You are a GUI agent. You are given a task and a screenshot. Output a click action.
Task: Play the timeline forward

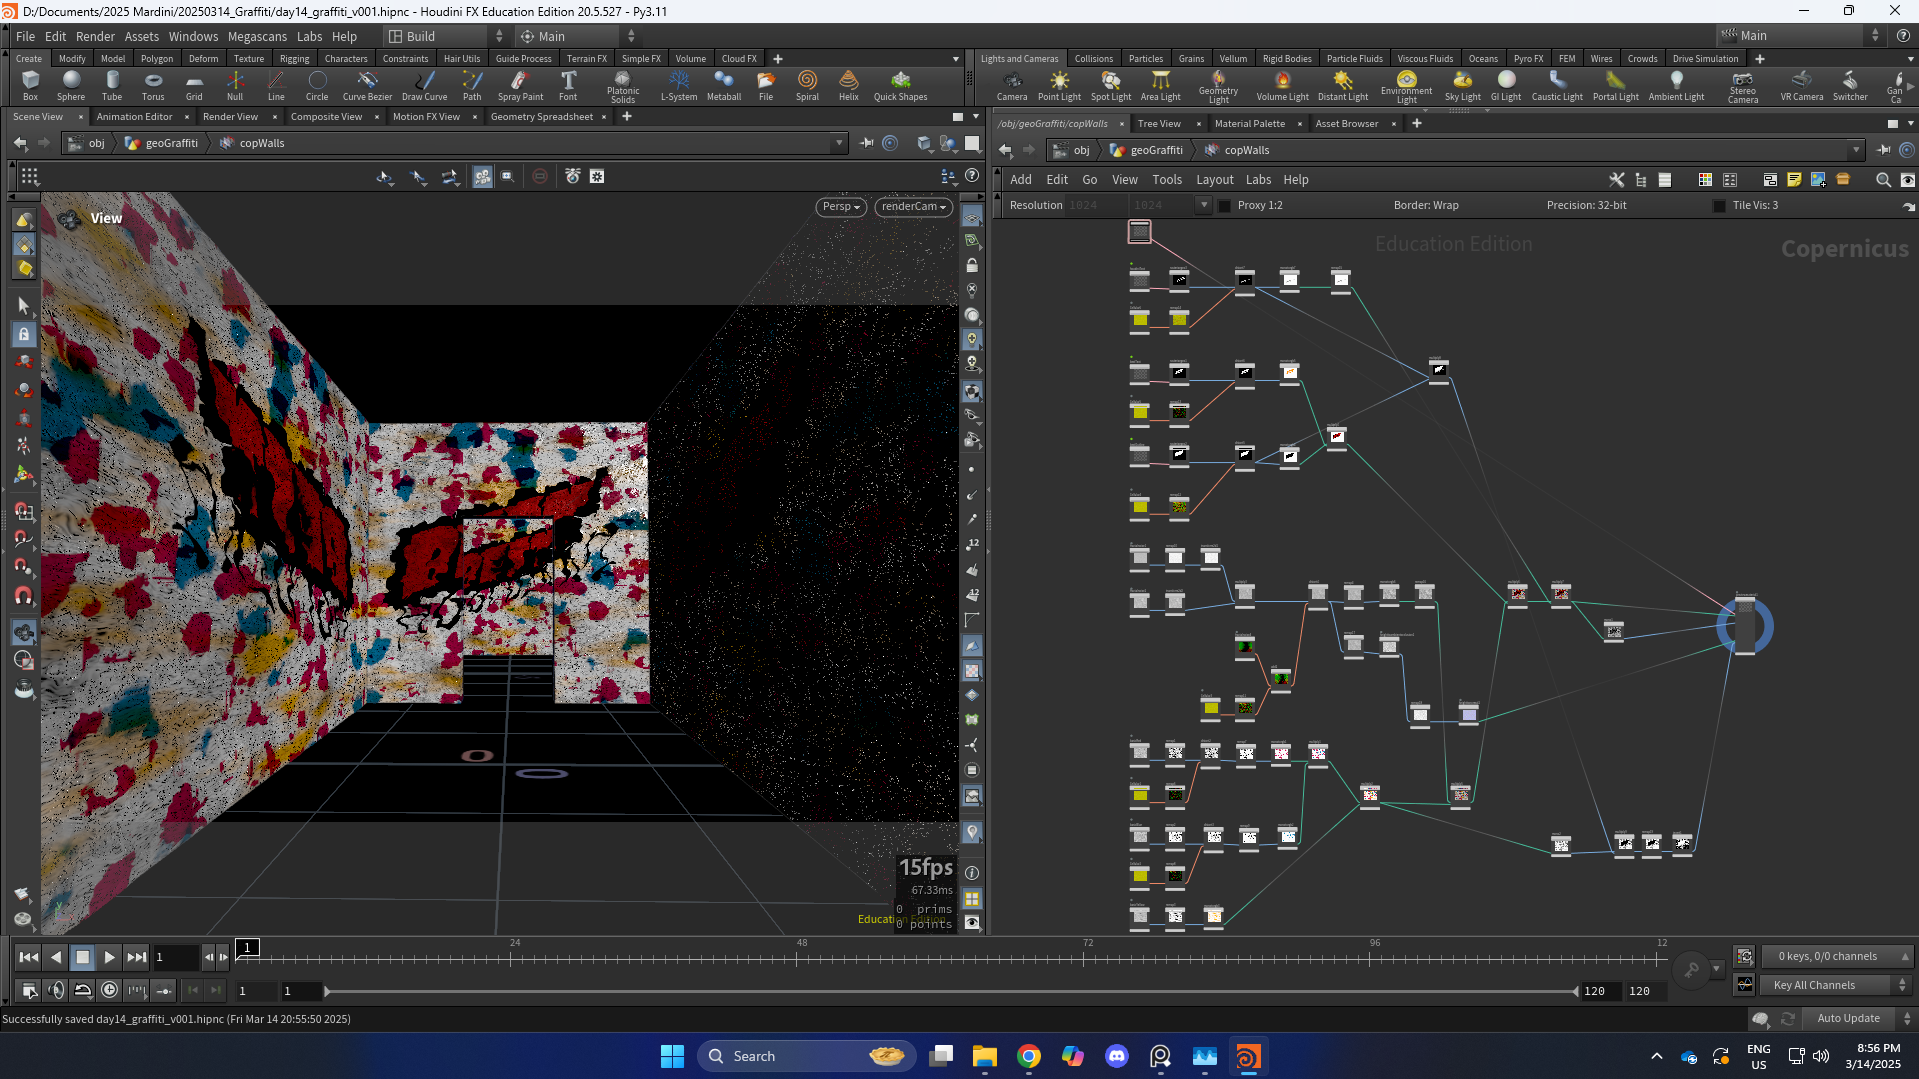(109, 957)
